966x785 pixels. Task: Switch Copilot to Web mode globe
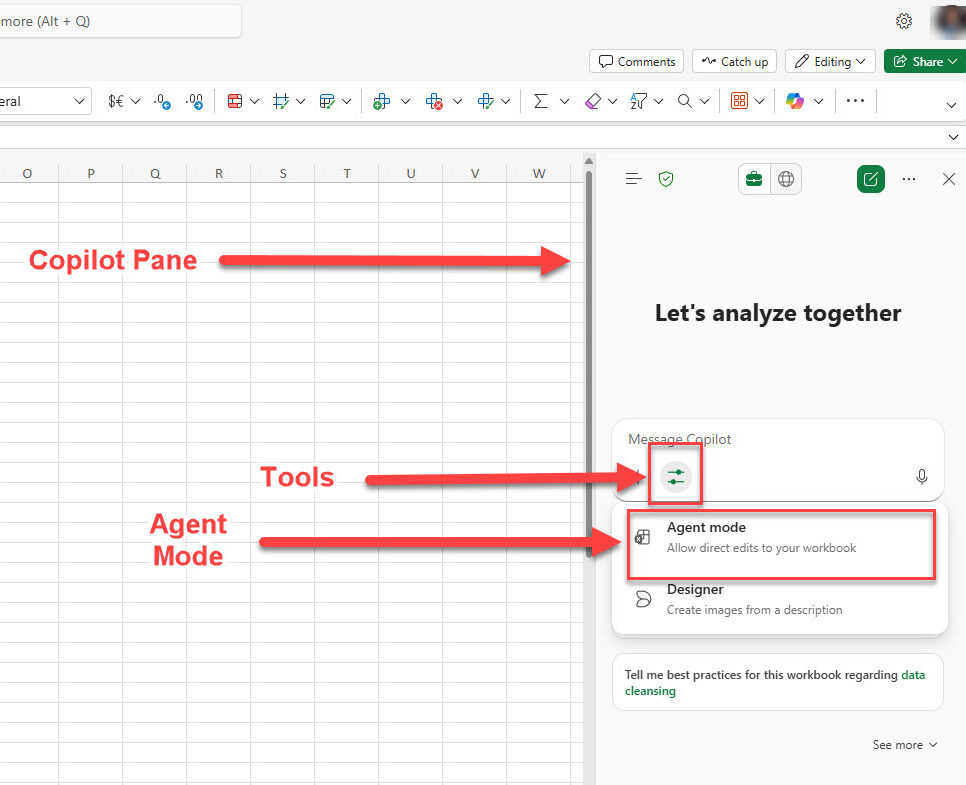coord(786,179)
